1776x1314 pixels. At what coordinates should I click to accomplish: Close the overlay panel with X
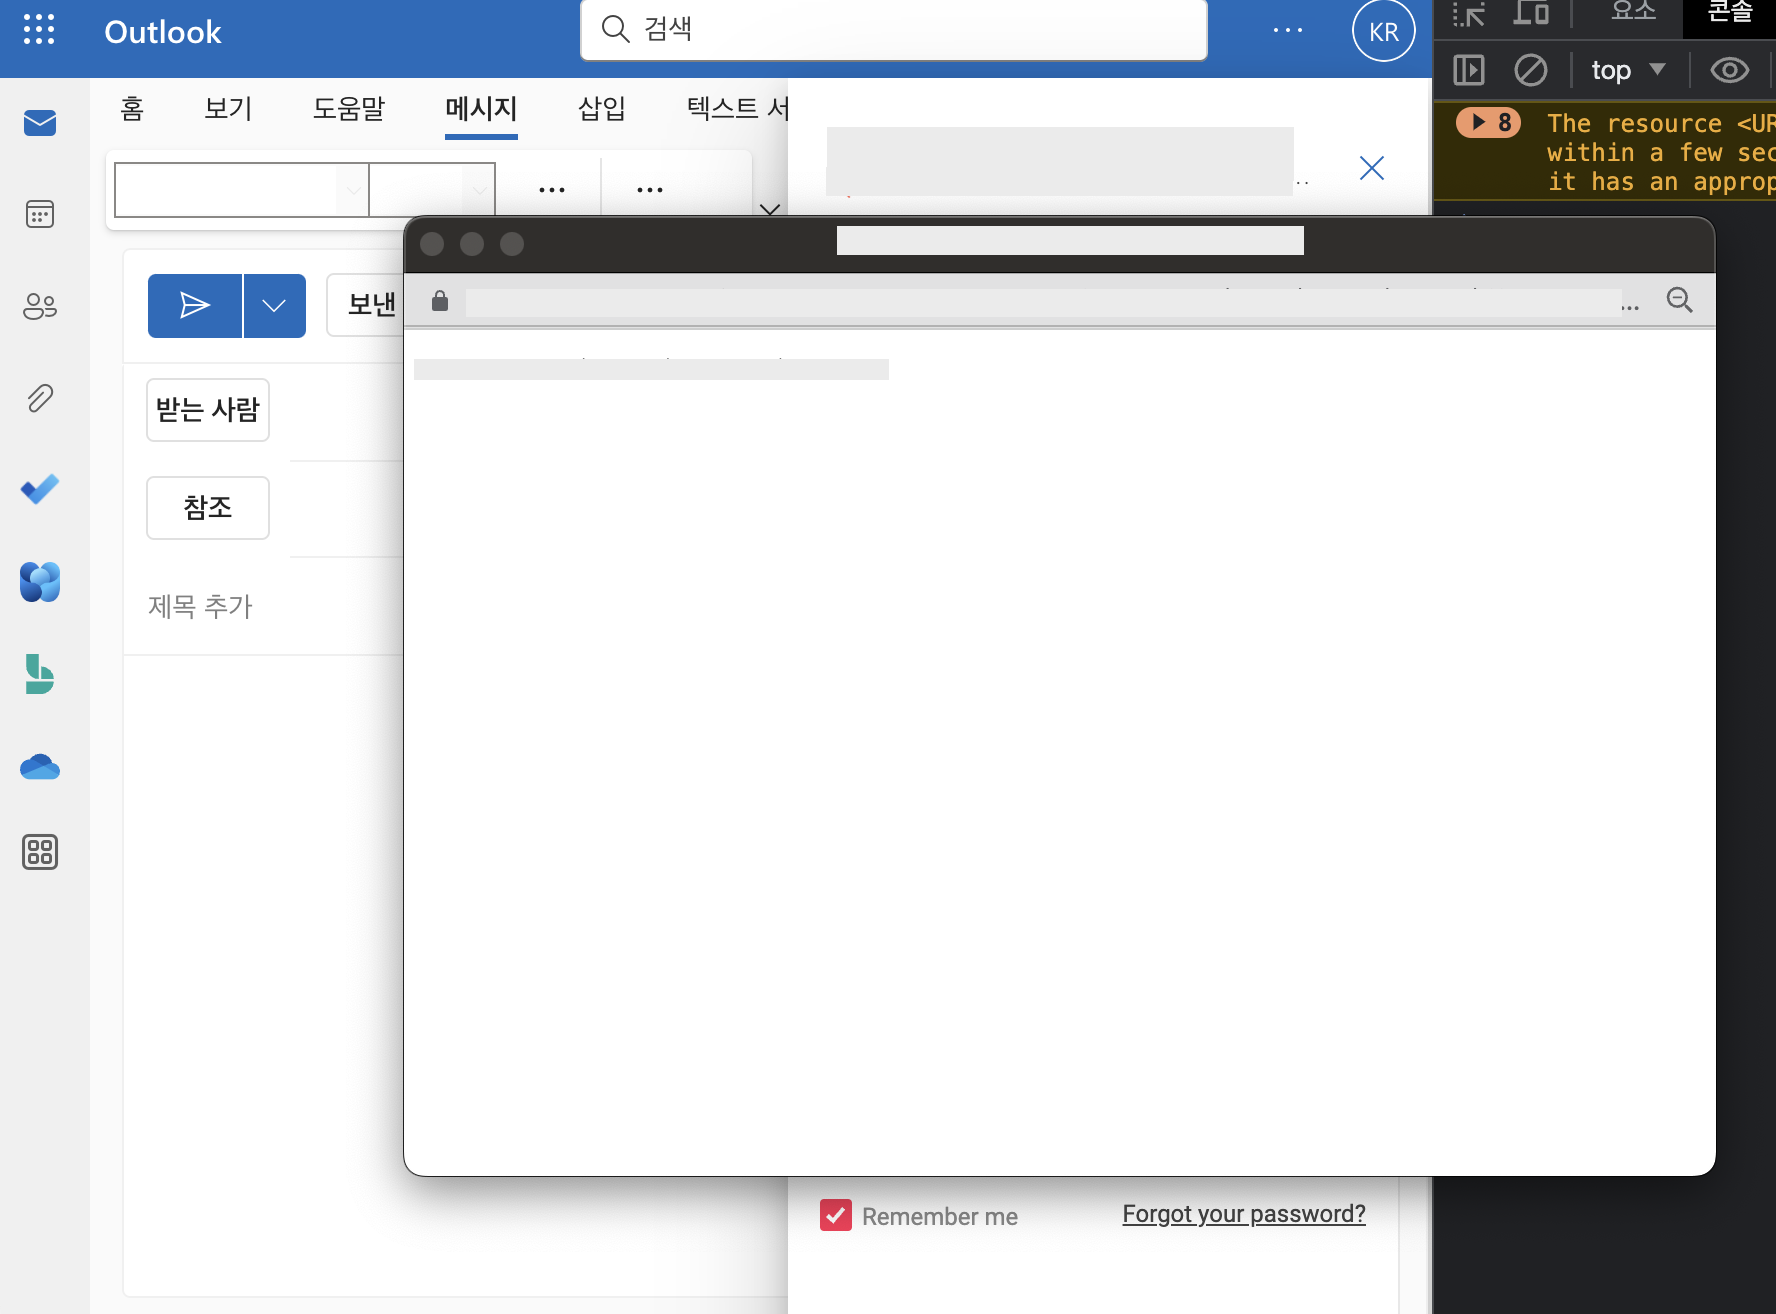(1372, 168)
